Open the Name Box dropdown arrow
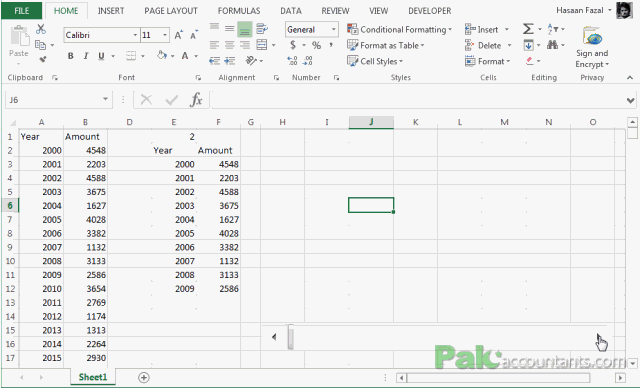640x388 pixels. point(105,99)
